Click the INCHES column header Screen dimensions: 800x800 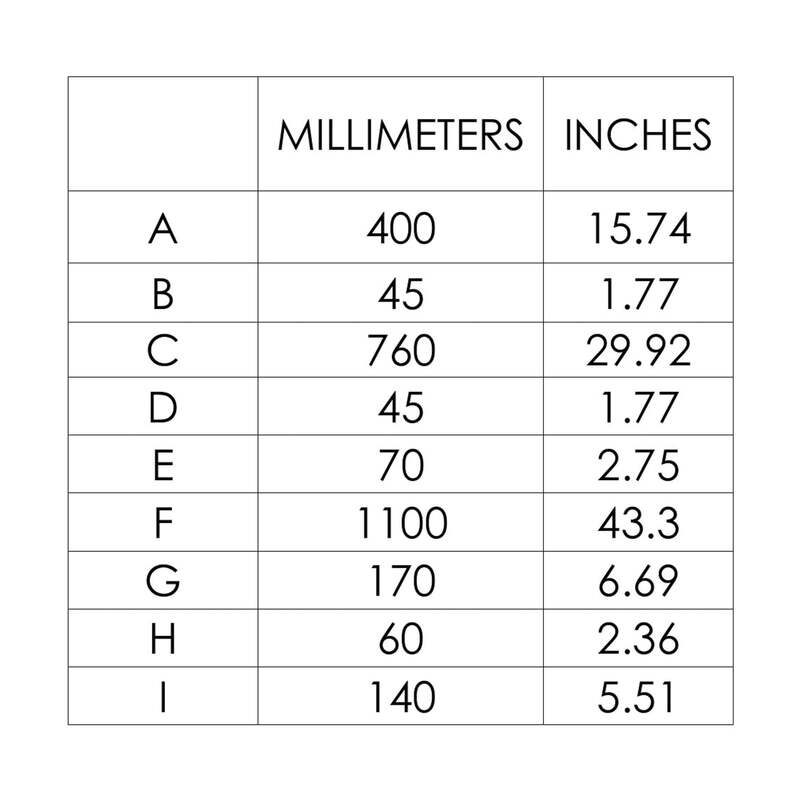click(x=638, y=135)
